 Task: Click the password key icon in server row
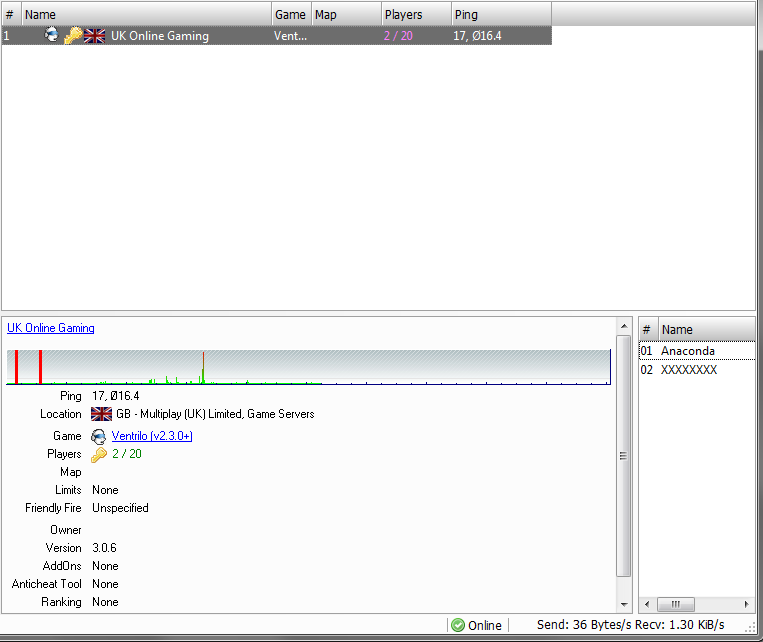[73, 36]
